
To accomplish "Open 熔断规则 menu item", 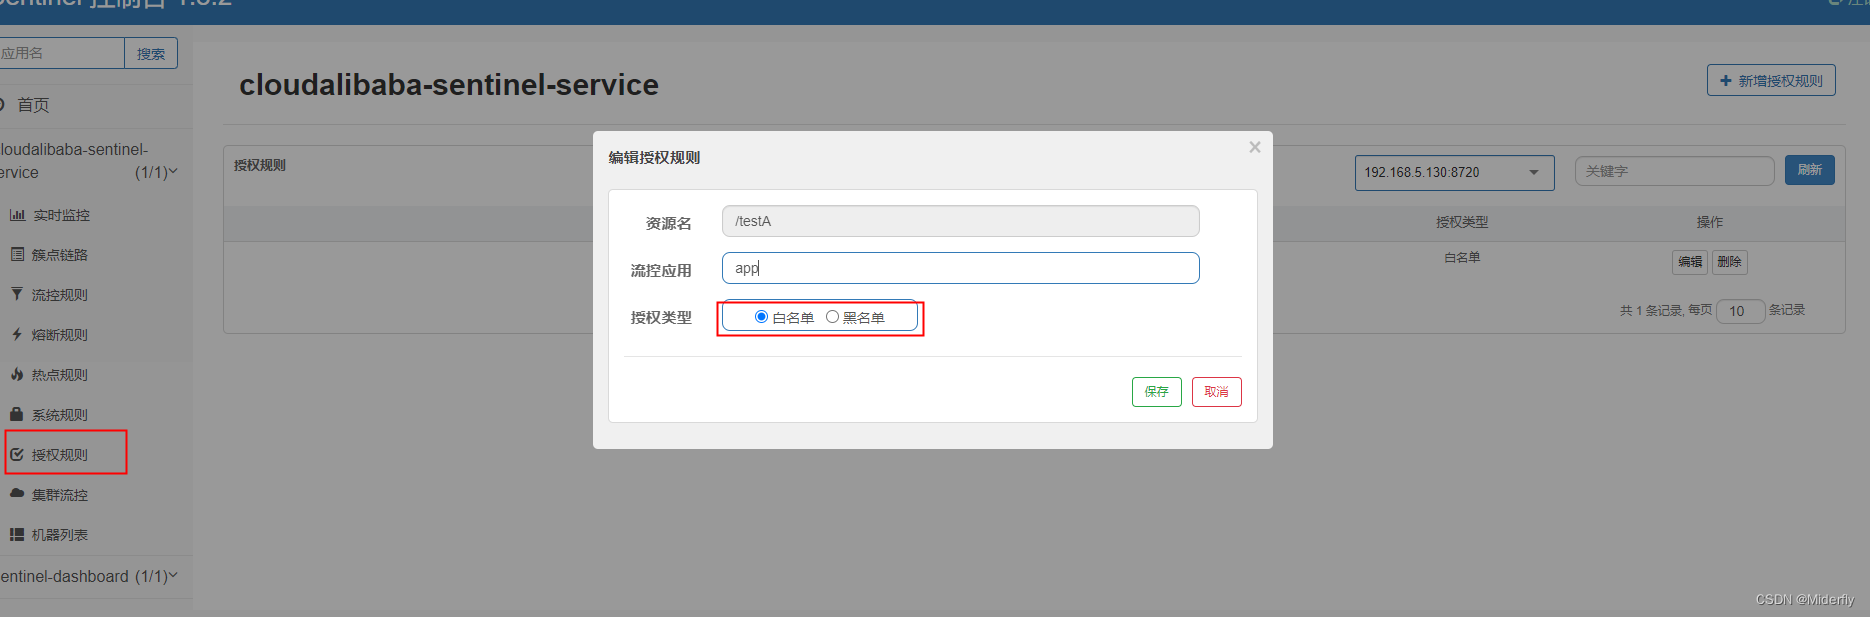I will click(x=60, y=335).
